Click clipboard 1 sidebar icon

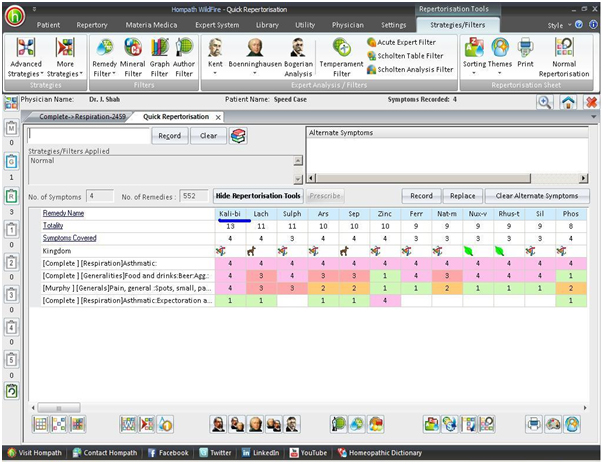pyautogui.click(x=12, y=229)
